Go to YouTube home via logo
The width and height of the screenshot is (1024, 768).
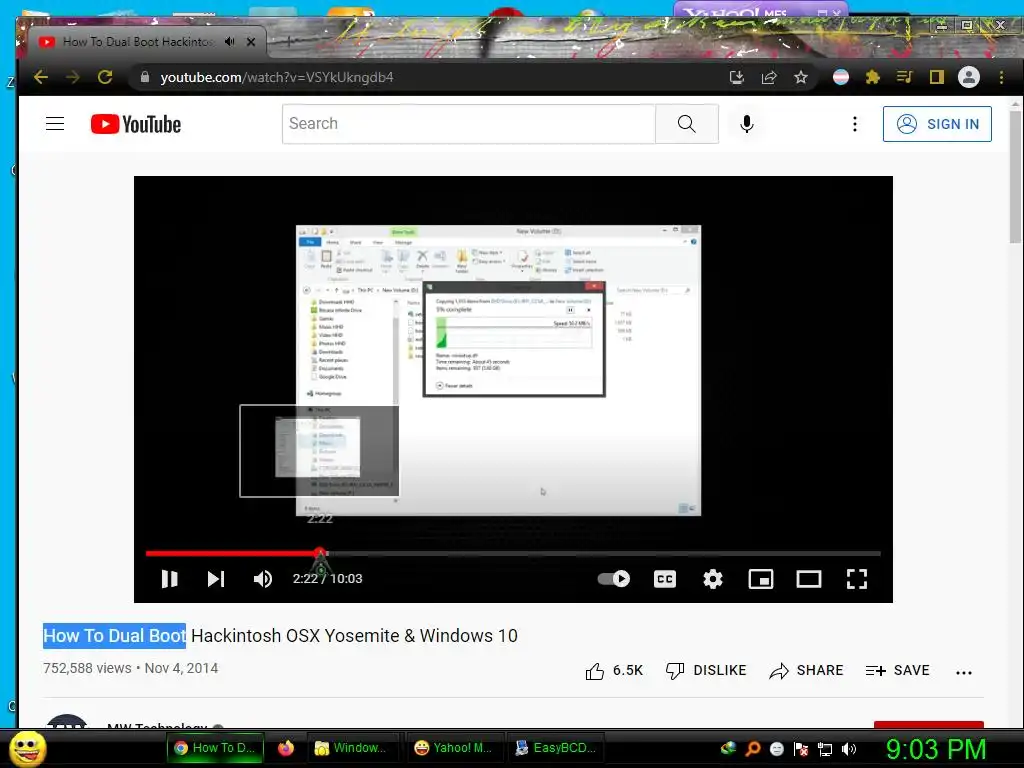coord(136,124)
